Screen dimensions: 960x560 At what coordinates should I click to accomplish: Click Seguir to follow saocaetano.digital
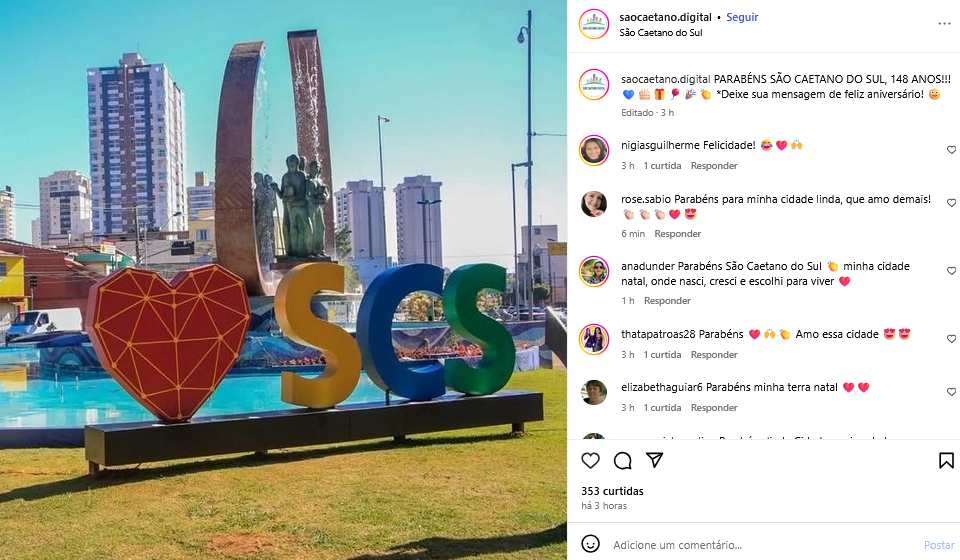(x=742, y=17)
